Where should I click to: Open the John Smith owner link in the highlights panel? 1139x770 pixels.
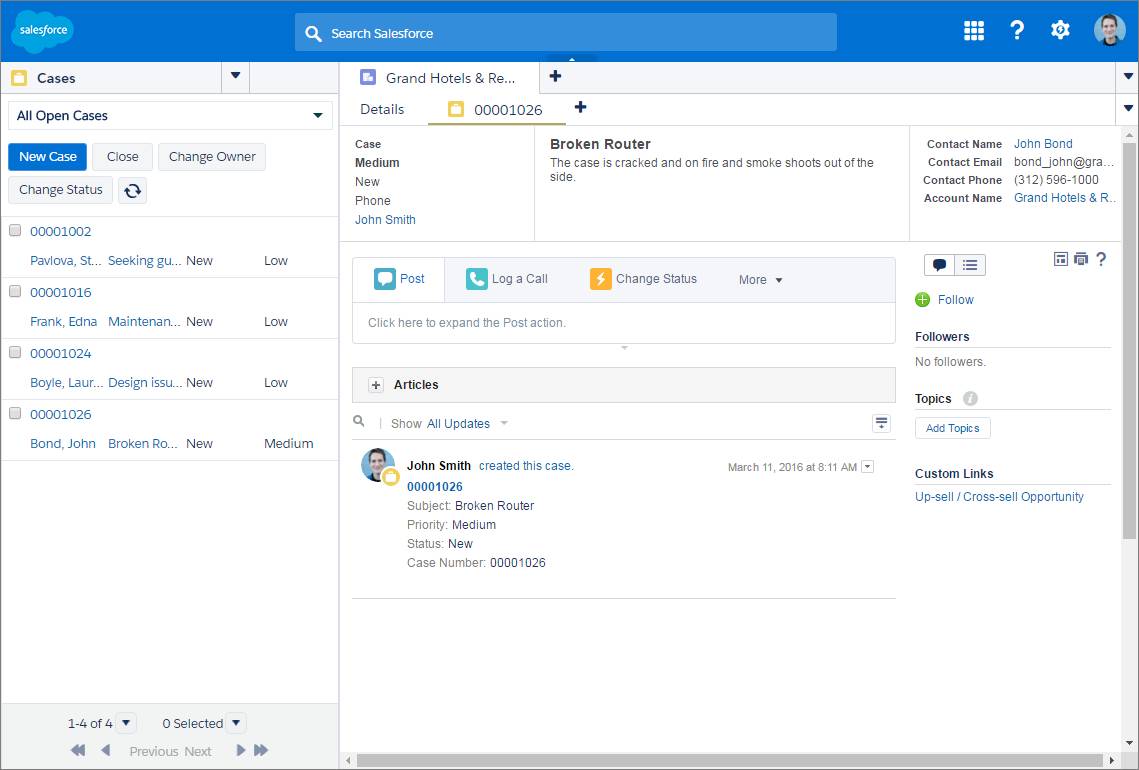[x=385, y=219]
